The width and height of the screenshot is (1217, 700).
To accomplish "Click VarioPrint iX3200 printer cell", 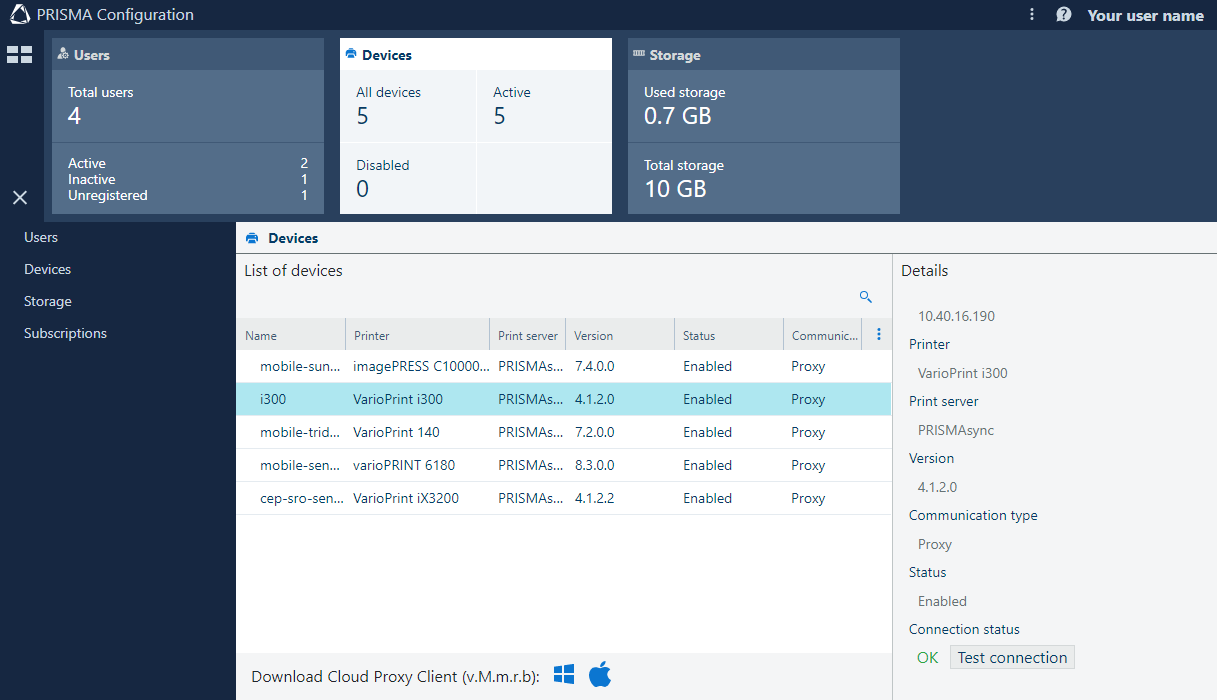I will tap(406, 498).
